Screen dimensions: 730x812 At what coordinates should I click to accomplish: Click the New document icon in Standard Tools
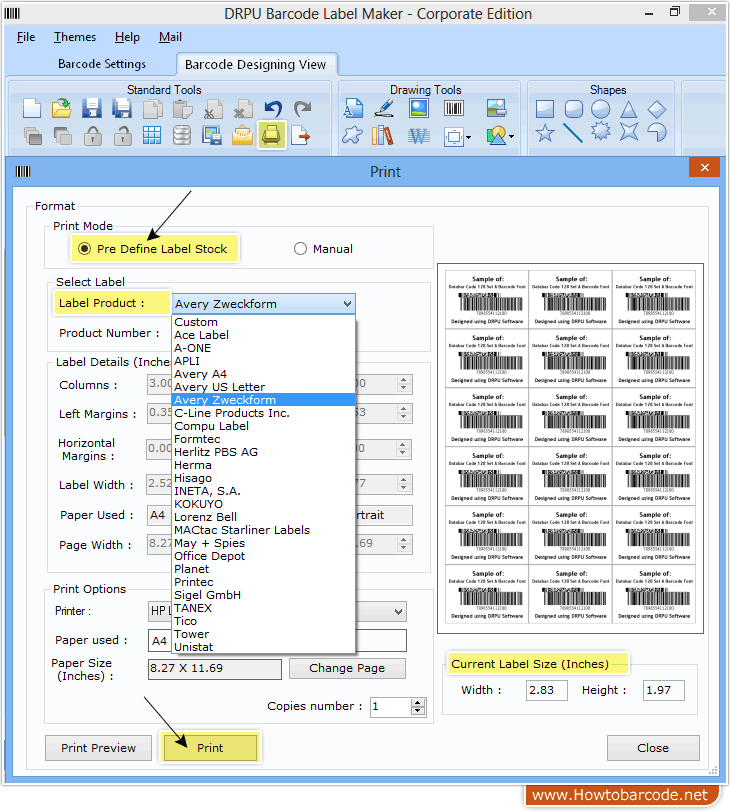click(x=32, y=109)
